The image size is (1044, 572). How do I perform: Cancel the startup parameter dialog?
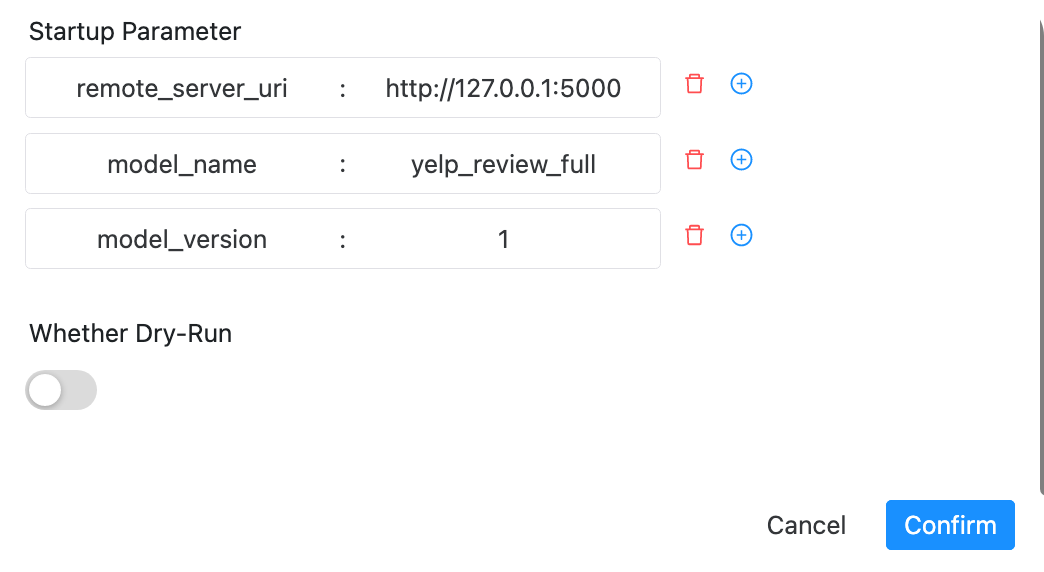(x=806, y=526)
